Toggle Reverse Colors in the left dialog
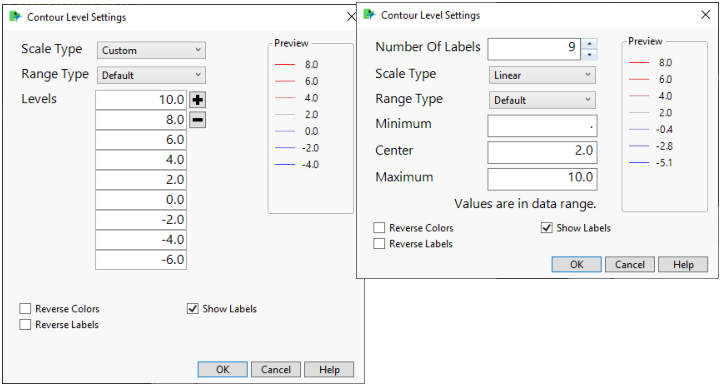 click(x=25, y=308)
